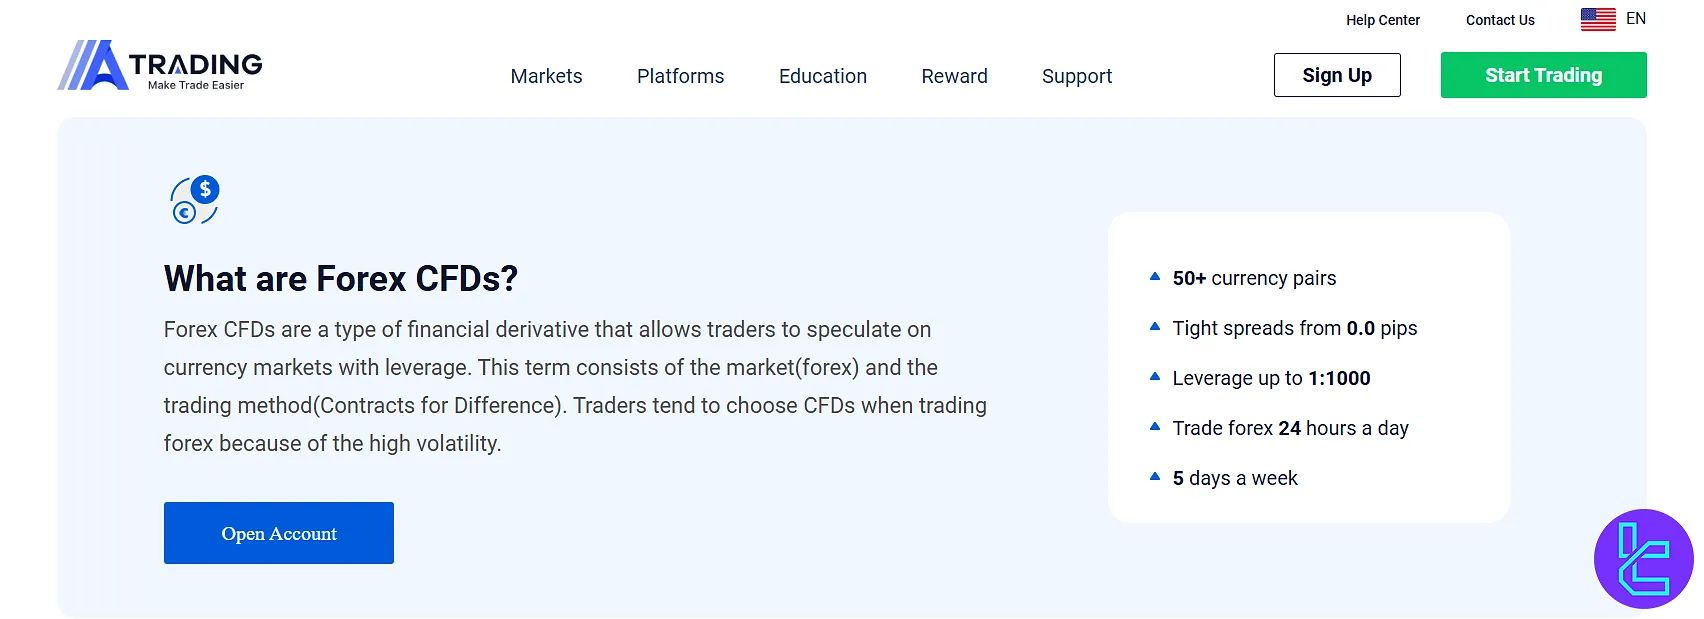This screenshot has height=619, width=1704.
Task: Open the Support section
Action: (1077, 76)
